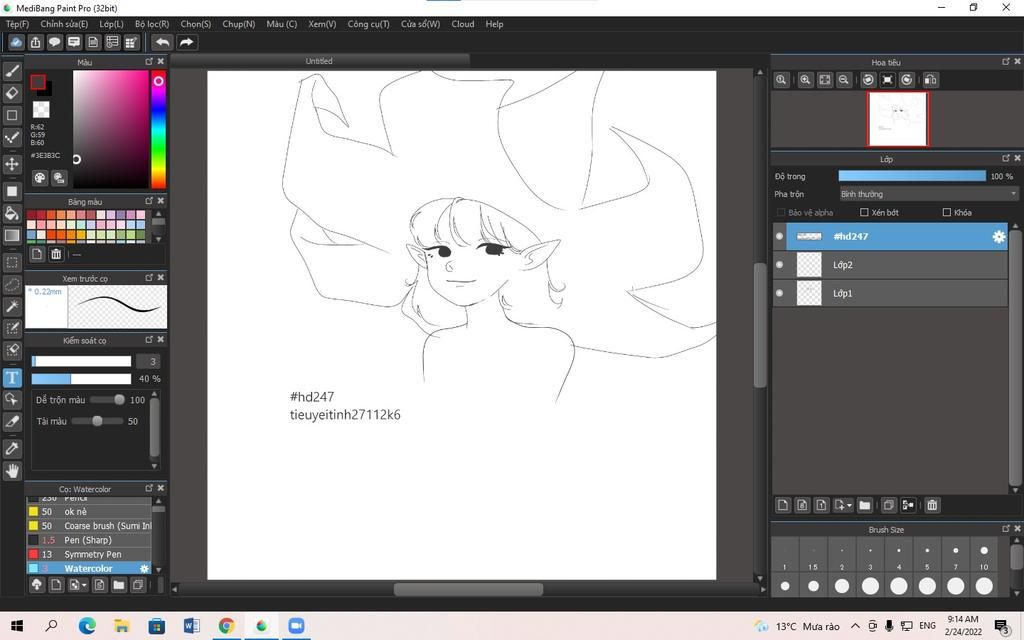Screen dimensions: 1024x640
Task: Adjust the Độ trong opacity slider
Action: click(x=912, y=176)
